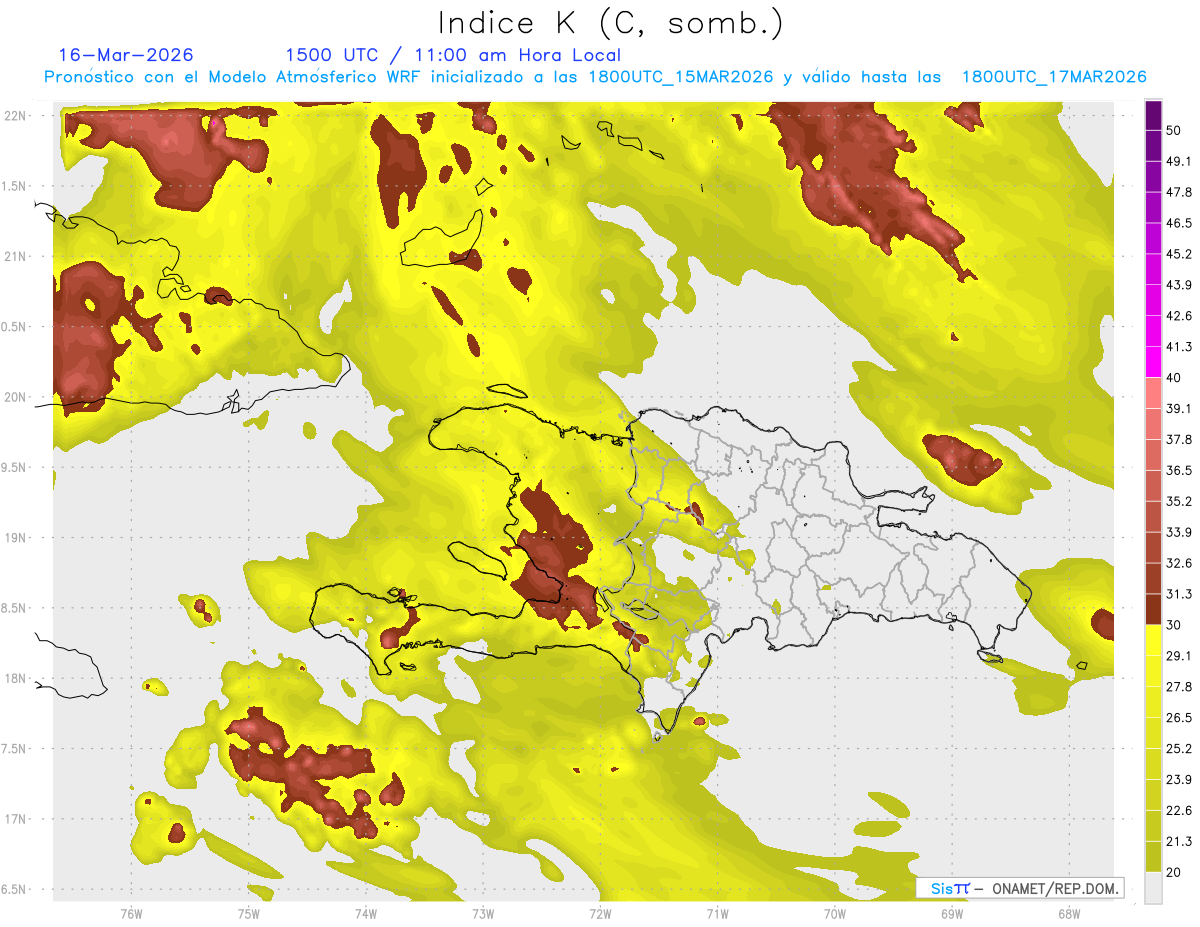The width and height of the screenshot is (1200, 927).
Task: Click the "46.5" colorbar value label
Action: coord(1180,224)
